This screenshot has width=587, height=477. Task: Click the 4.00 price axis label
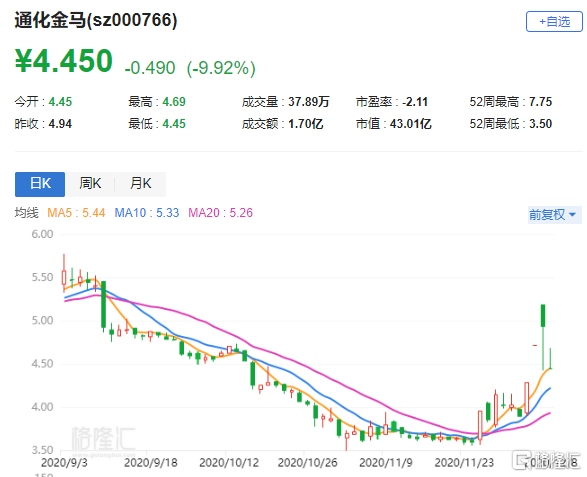(42, 407)
